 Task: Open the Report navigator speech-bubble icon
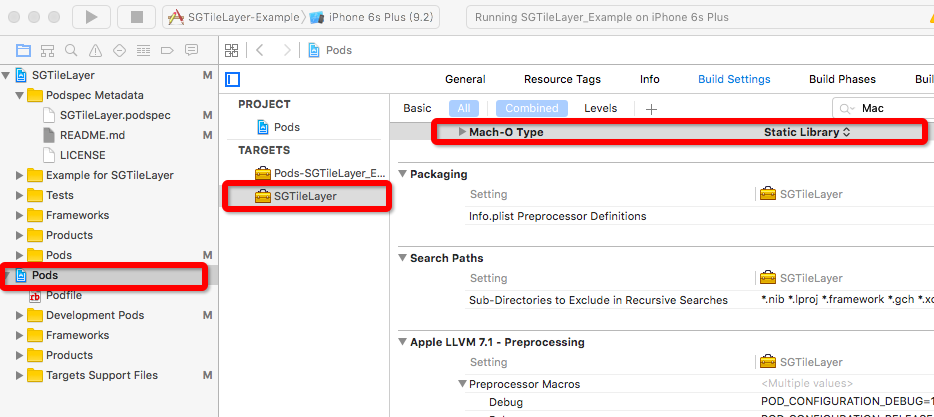coord(191,50)
